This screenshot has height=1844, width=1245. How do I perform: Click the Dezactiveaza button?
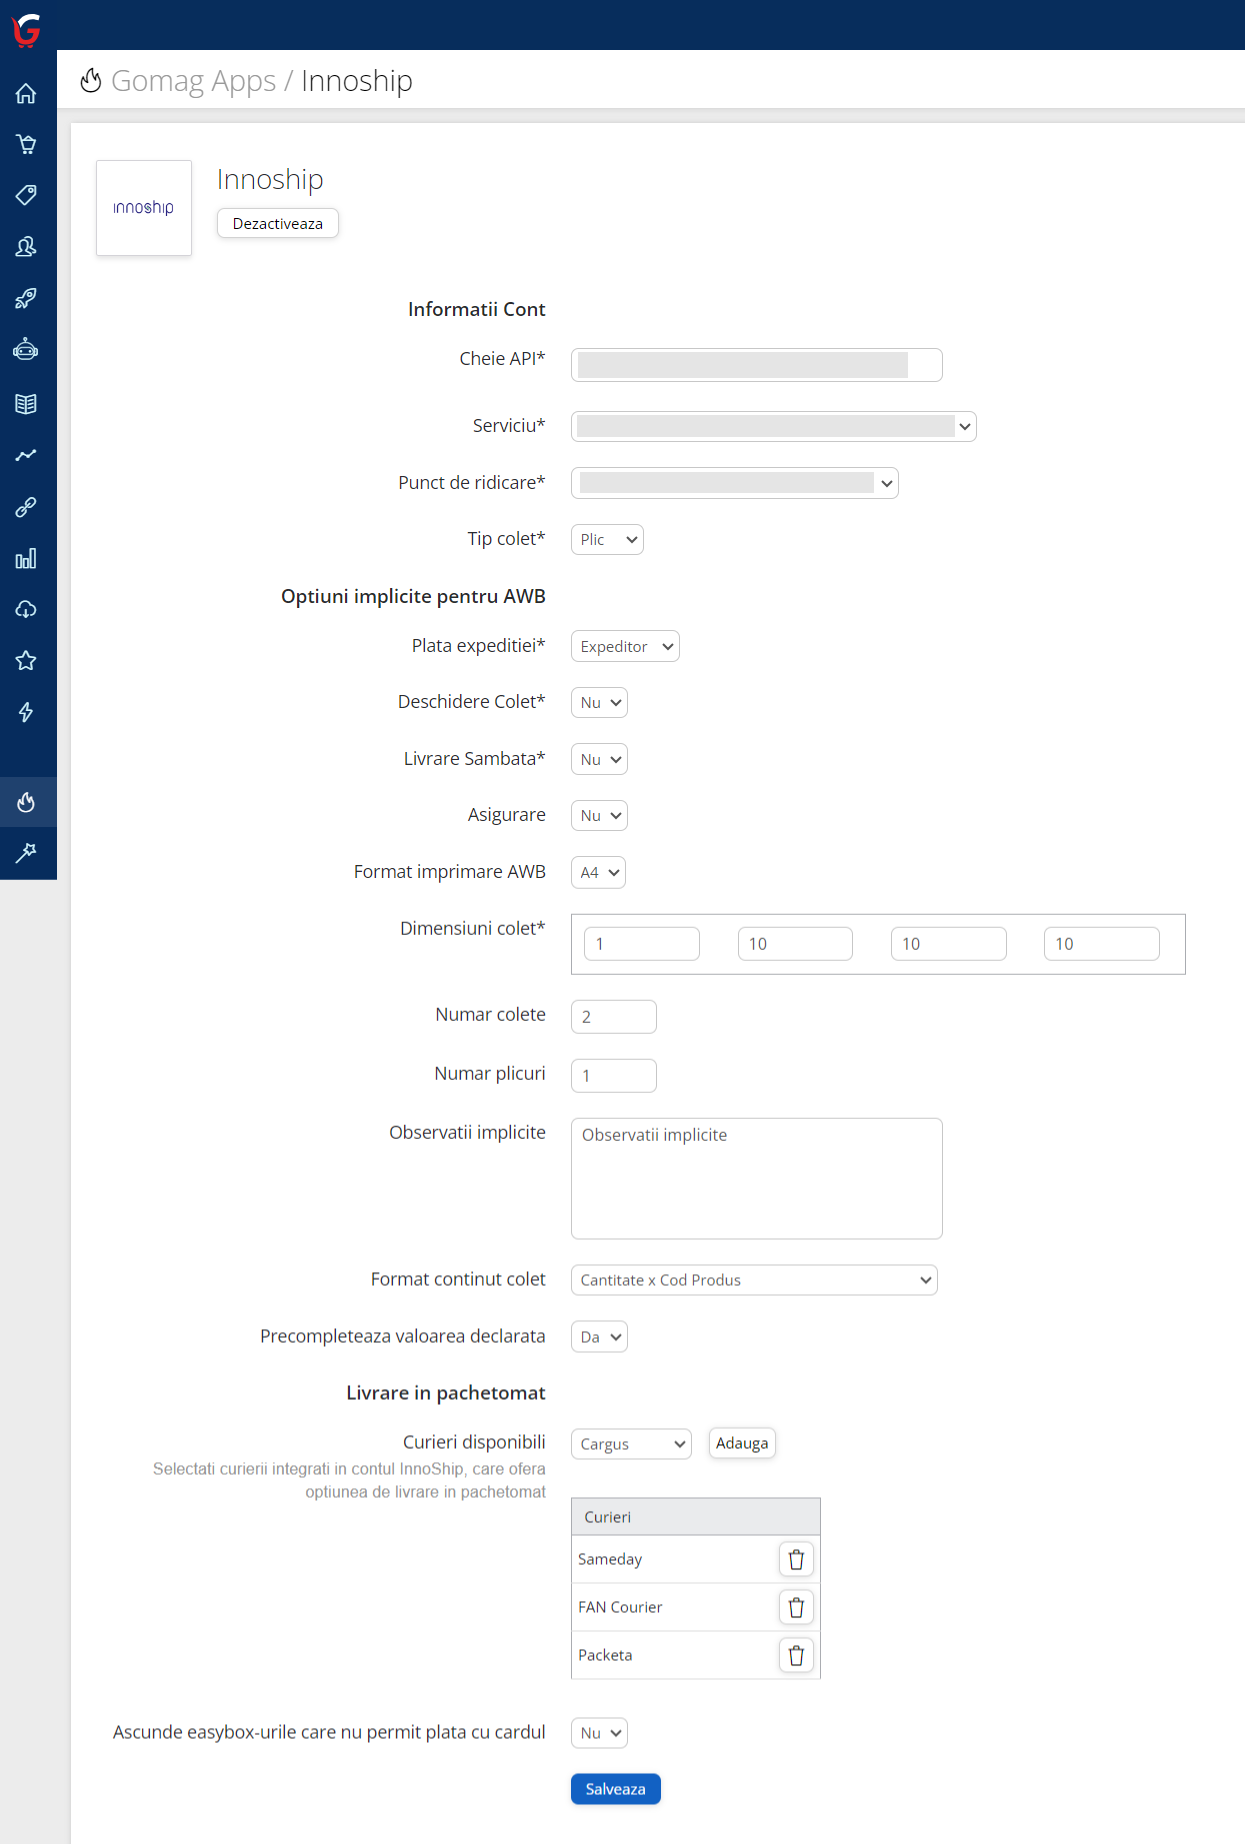pos(278,224)
